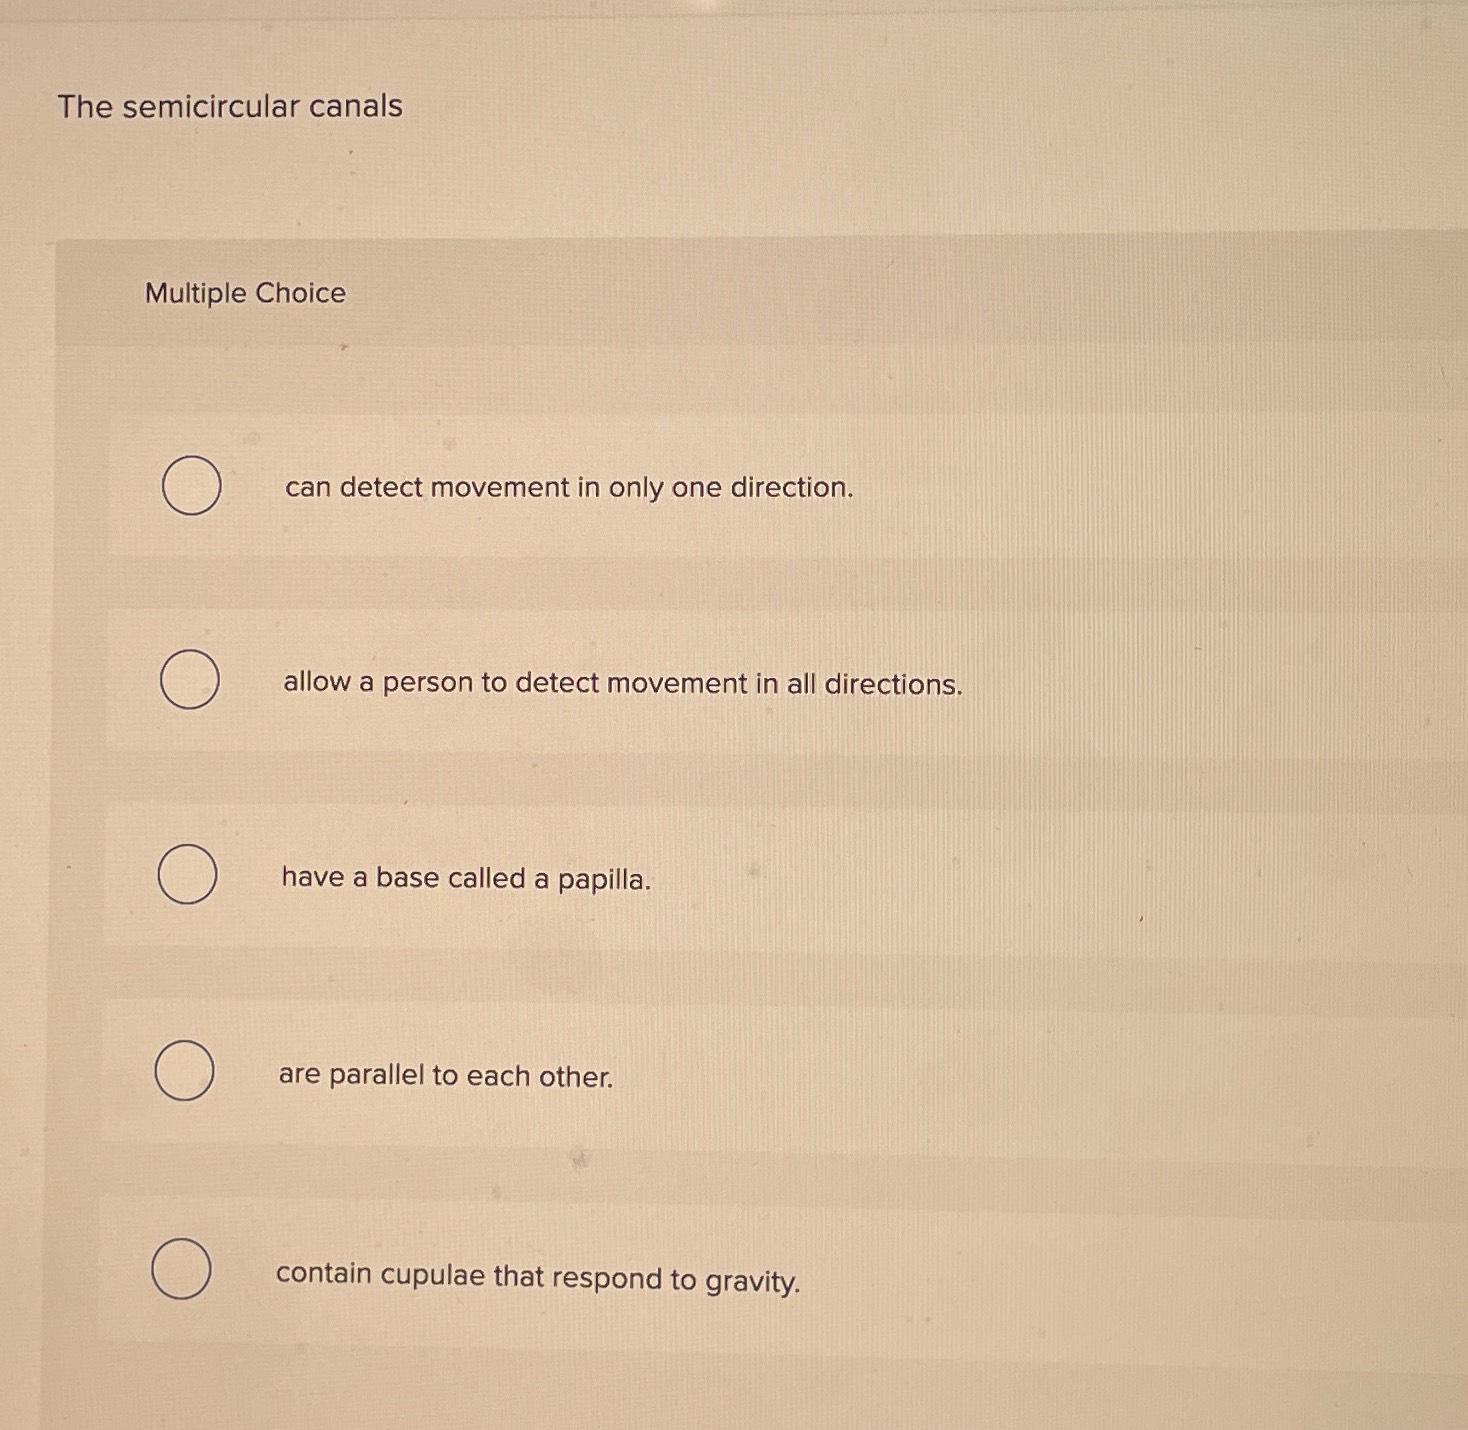Select the option 'have a base called a papilla'

pos(190,874)
